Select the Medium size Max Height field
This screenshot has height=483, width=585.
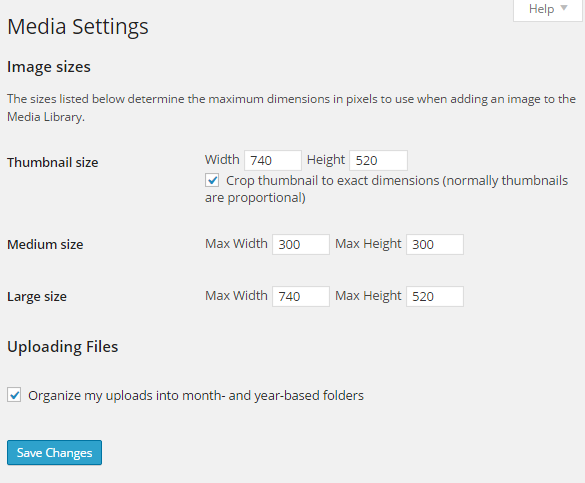click(x=435, y=244)
